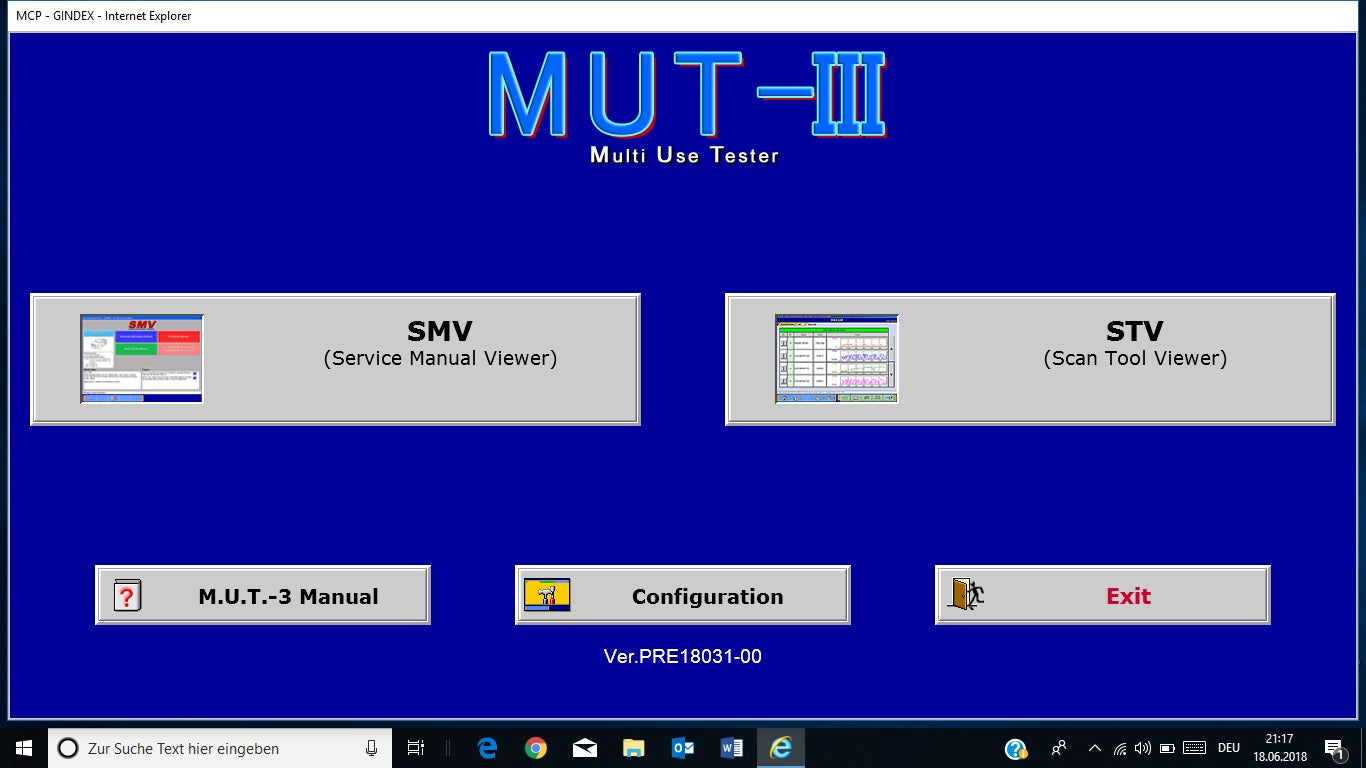The height and width of the screenshot is (768, 1366).
Task: Launch Google Chrome from taskbar
Action: pyautogui.click(x=536, y=748)
